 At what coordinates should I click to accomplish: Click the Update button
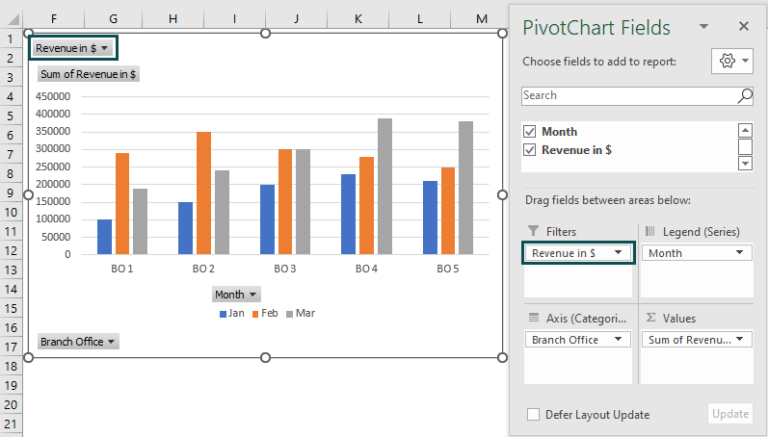pyautogui.click(x=730, y=414)
